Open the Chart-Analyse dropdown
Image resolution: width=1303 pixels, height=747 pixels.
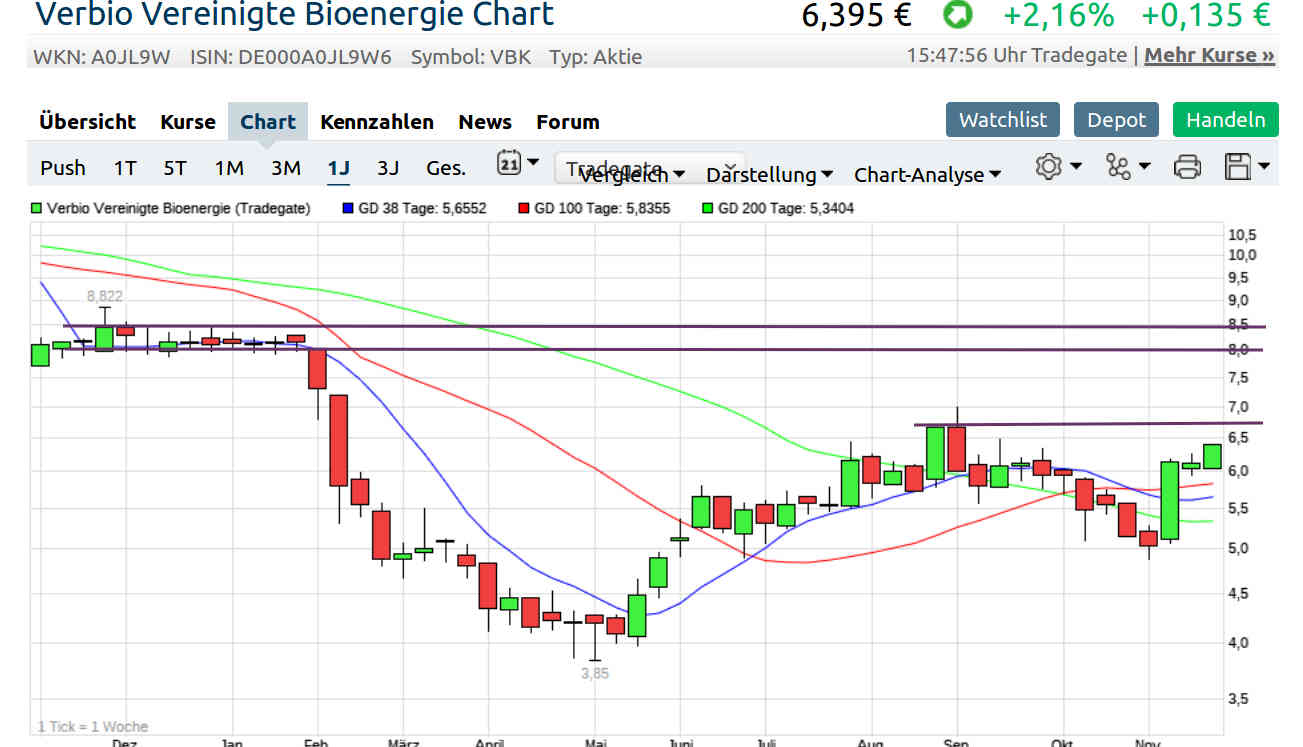point(927,175)
